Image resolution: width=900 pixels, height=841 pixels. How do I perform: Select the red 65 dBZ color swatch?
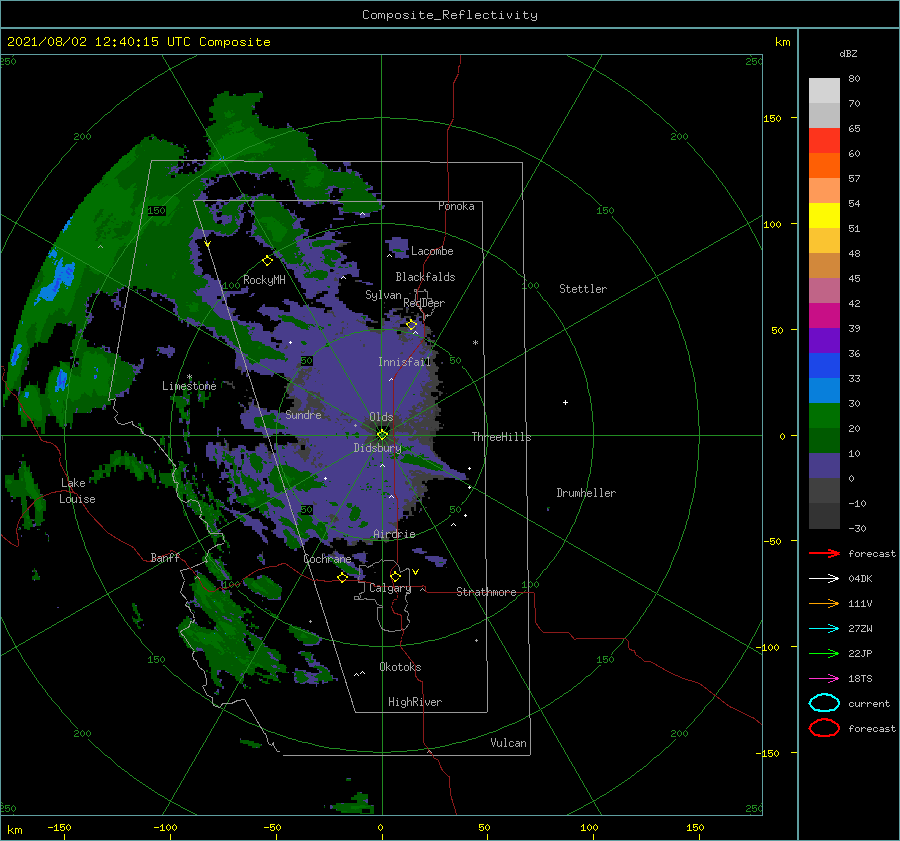pyautogui.click(x=824, y=140)
